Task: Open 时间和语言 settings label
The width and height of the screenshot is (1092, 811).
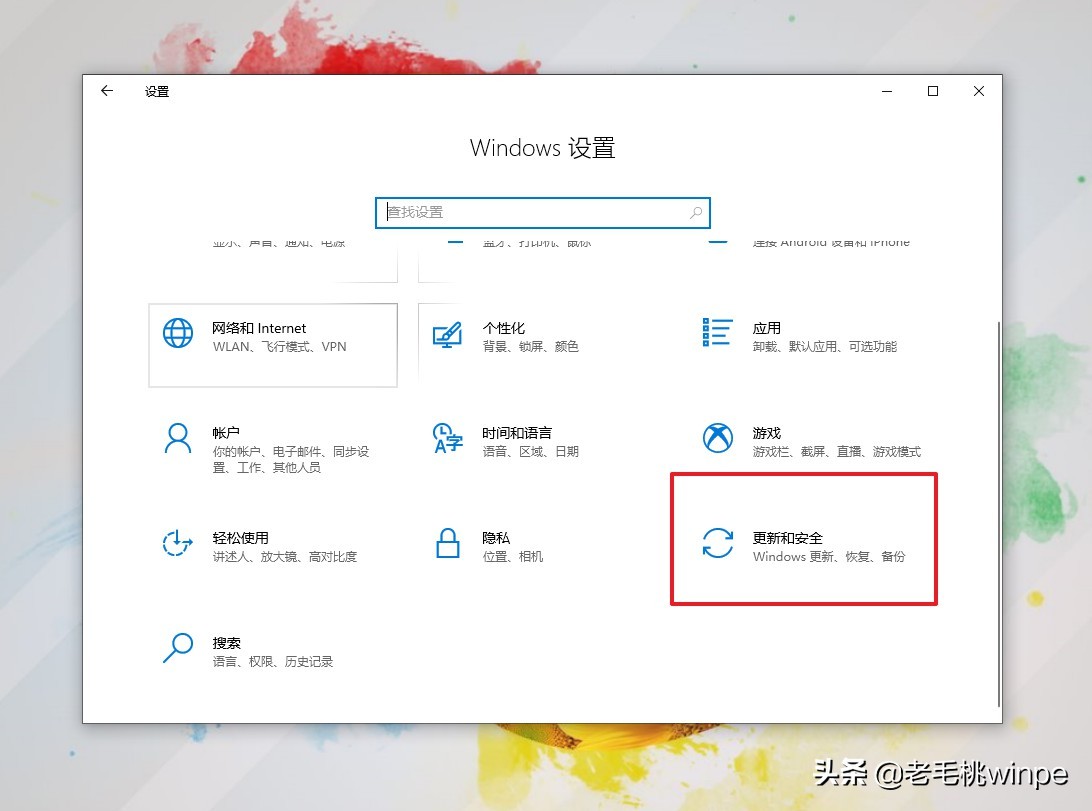Action: (517, 433)
